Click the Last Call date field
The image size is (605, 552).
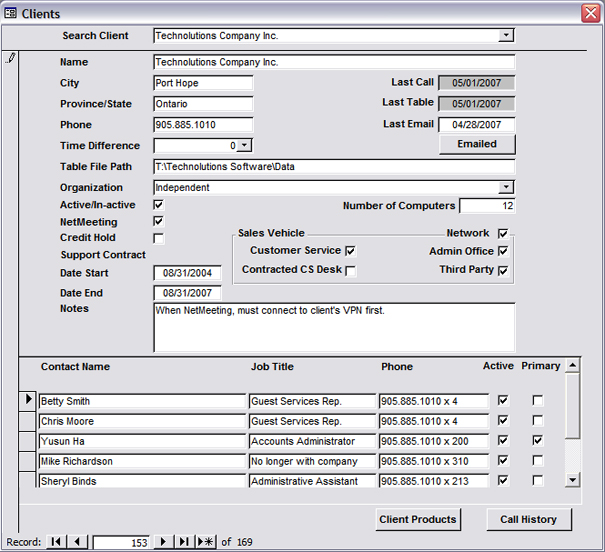(477, 83)
